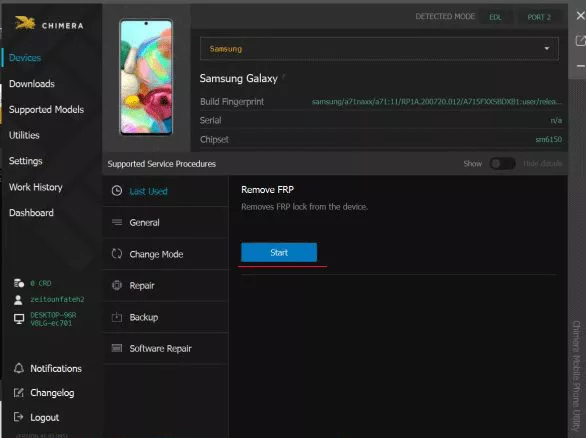586x438 pixels.
Task: Select the Backup tab
Action: [x=166, y=317]
